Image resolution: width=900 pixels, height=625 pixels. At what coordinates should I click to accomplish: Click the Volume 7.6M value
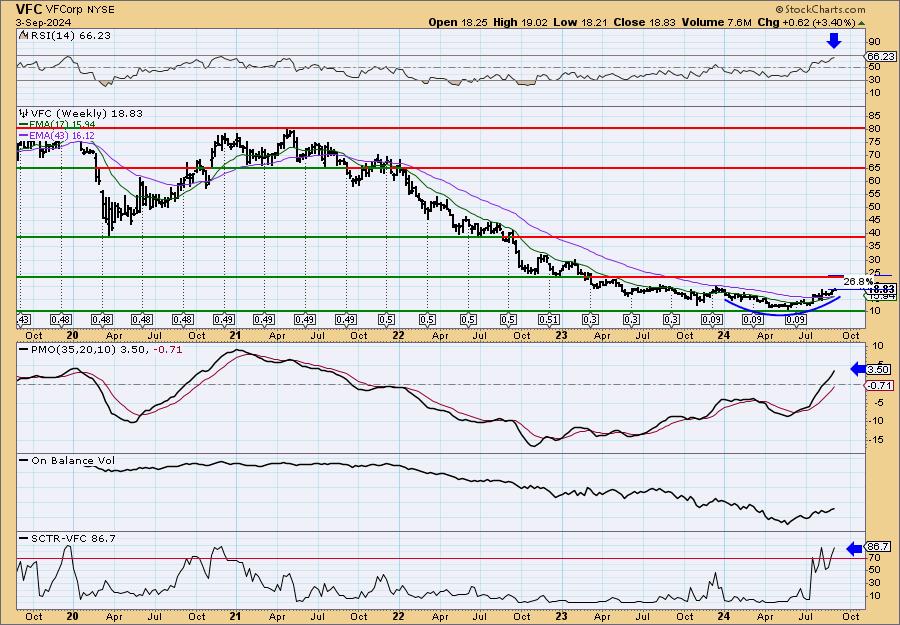pos(716,22)
